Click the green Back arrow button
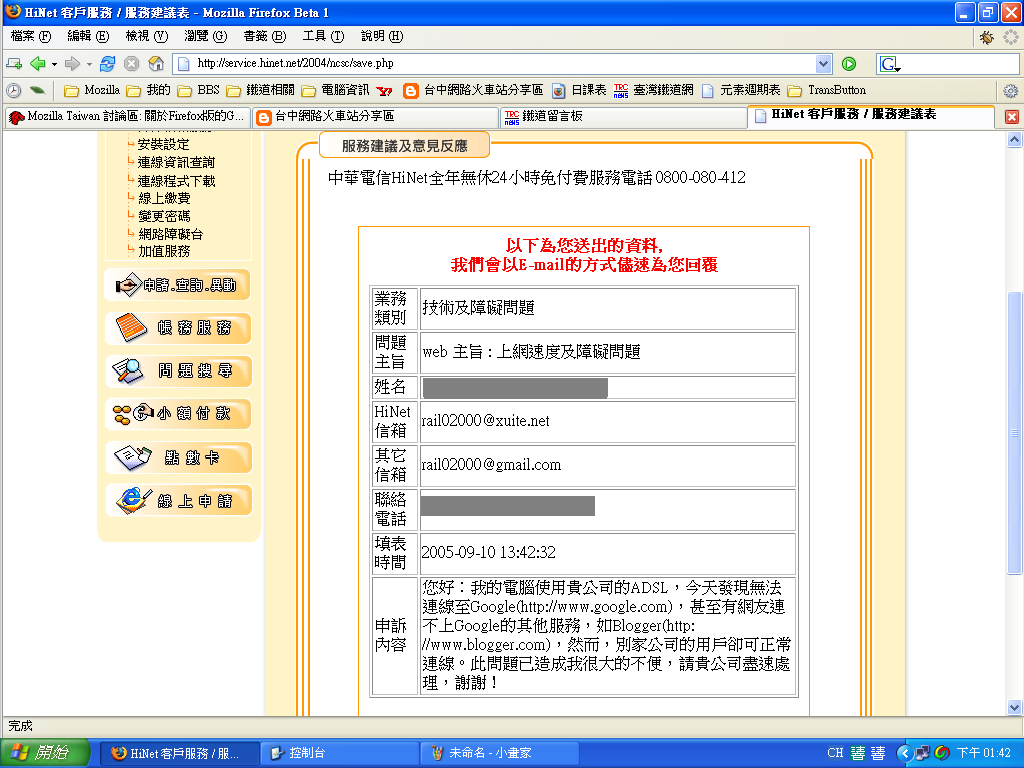This screenshot has height=768, width=1024. [37, 64]
